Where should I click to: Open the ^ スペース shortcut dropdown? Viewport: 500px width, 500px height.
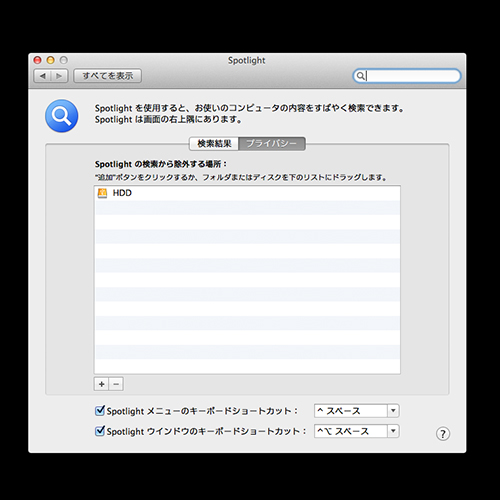(x=356, y=411)
